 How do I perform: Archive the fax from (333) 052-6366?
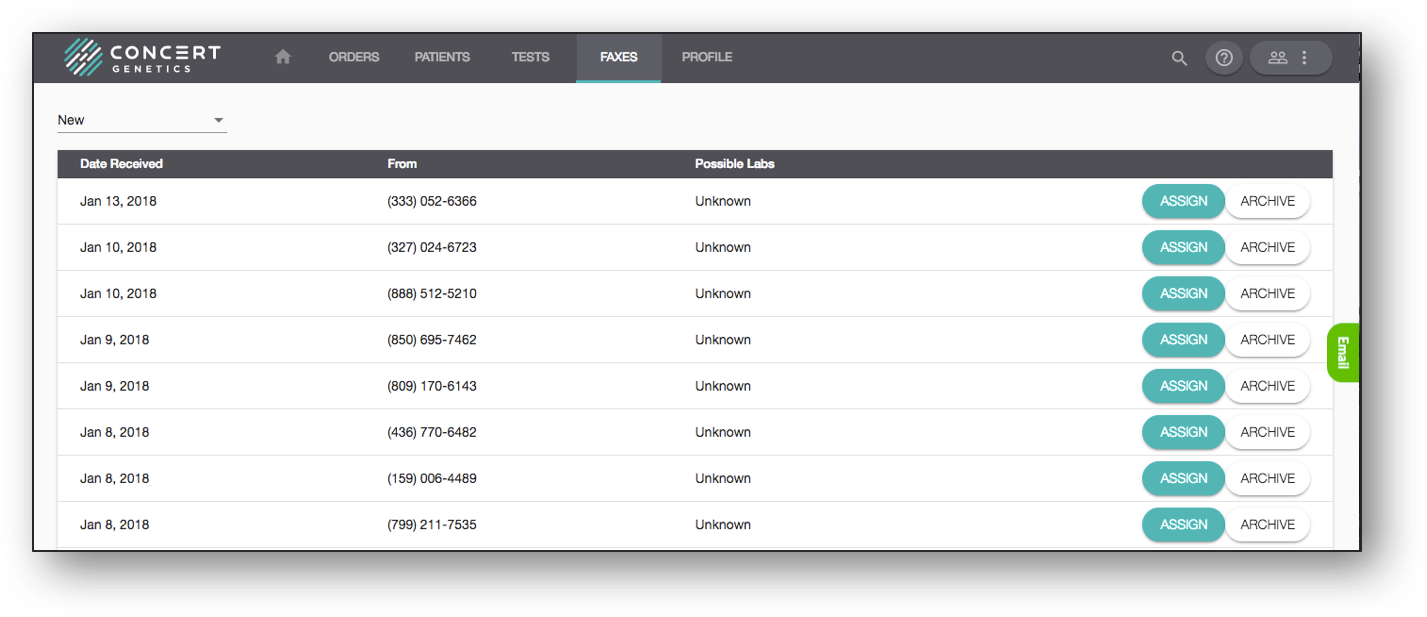[x=1267, y=201]
